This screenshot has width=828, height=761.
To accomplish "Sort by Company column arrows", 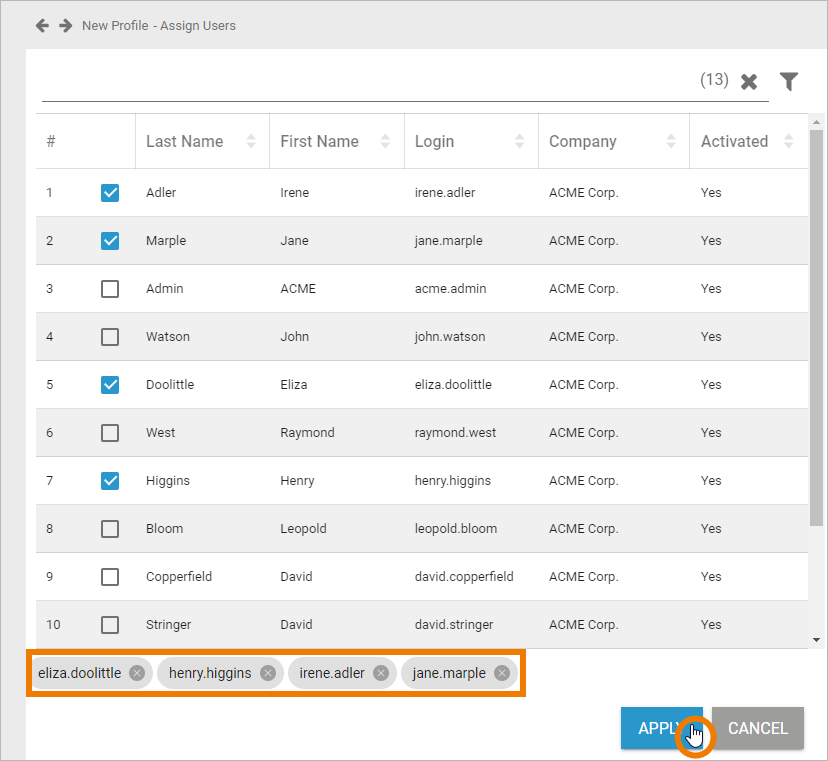I will (x=671, y=141).
